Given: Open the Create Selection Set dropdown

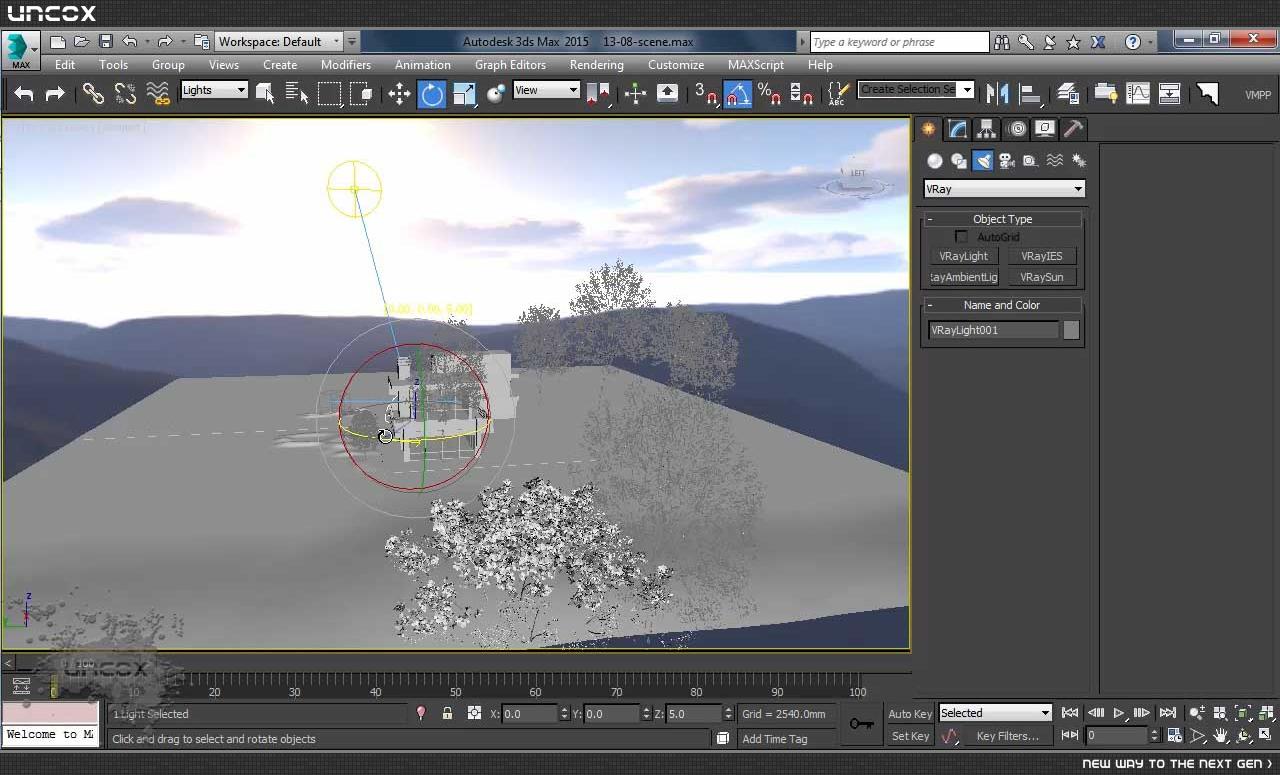Looking at the screenshot, I should (915, 90).
